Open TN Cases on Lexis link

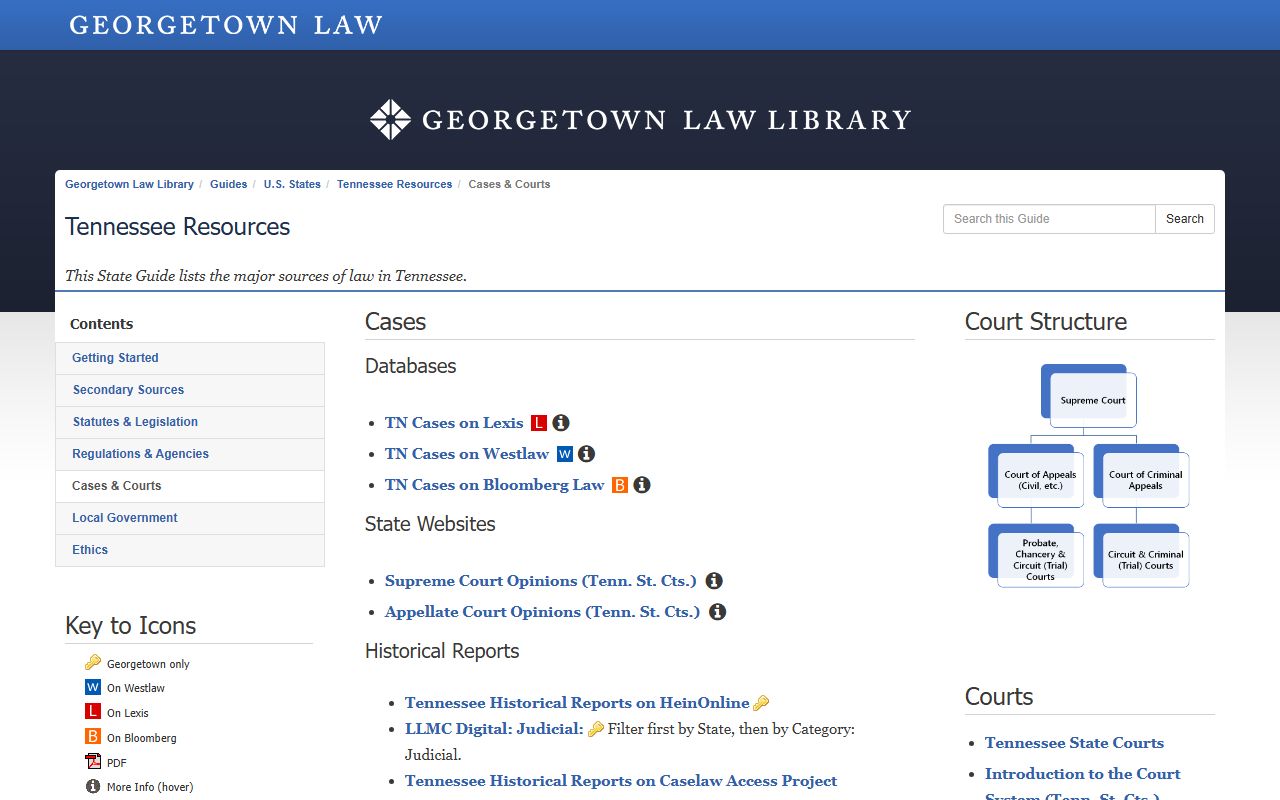coord(454,423)
